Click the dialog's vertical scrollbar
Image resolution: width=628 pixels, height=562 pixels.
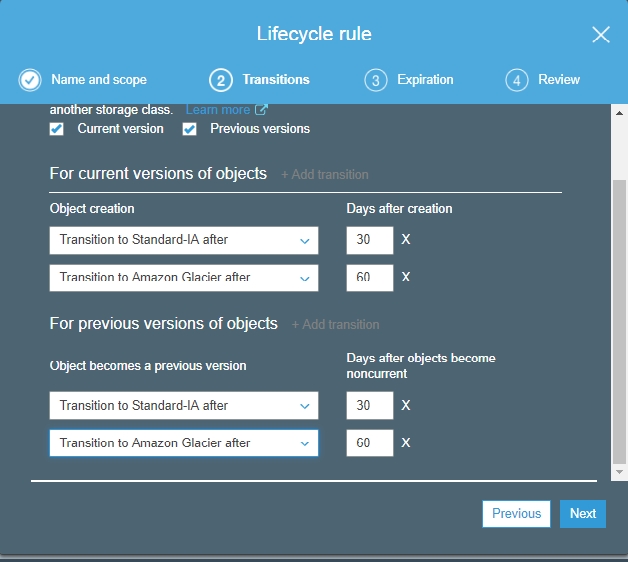point(619,320)
